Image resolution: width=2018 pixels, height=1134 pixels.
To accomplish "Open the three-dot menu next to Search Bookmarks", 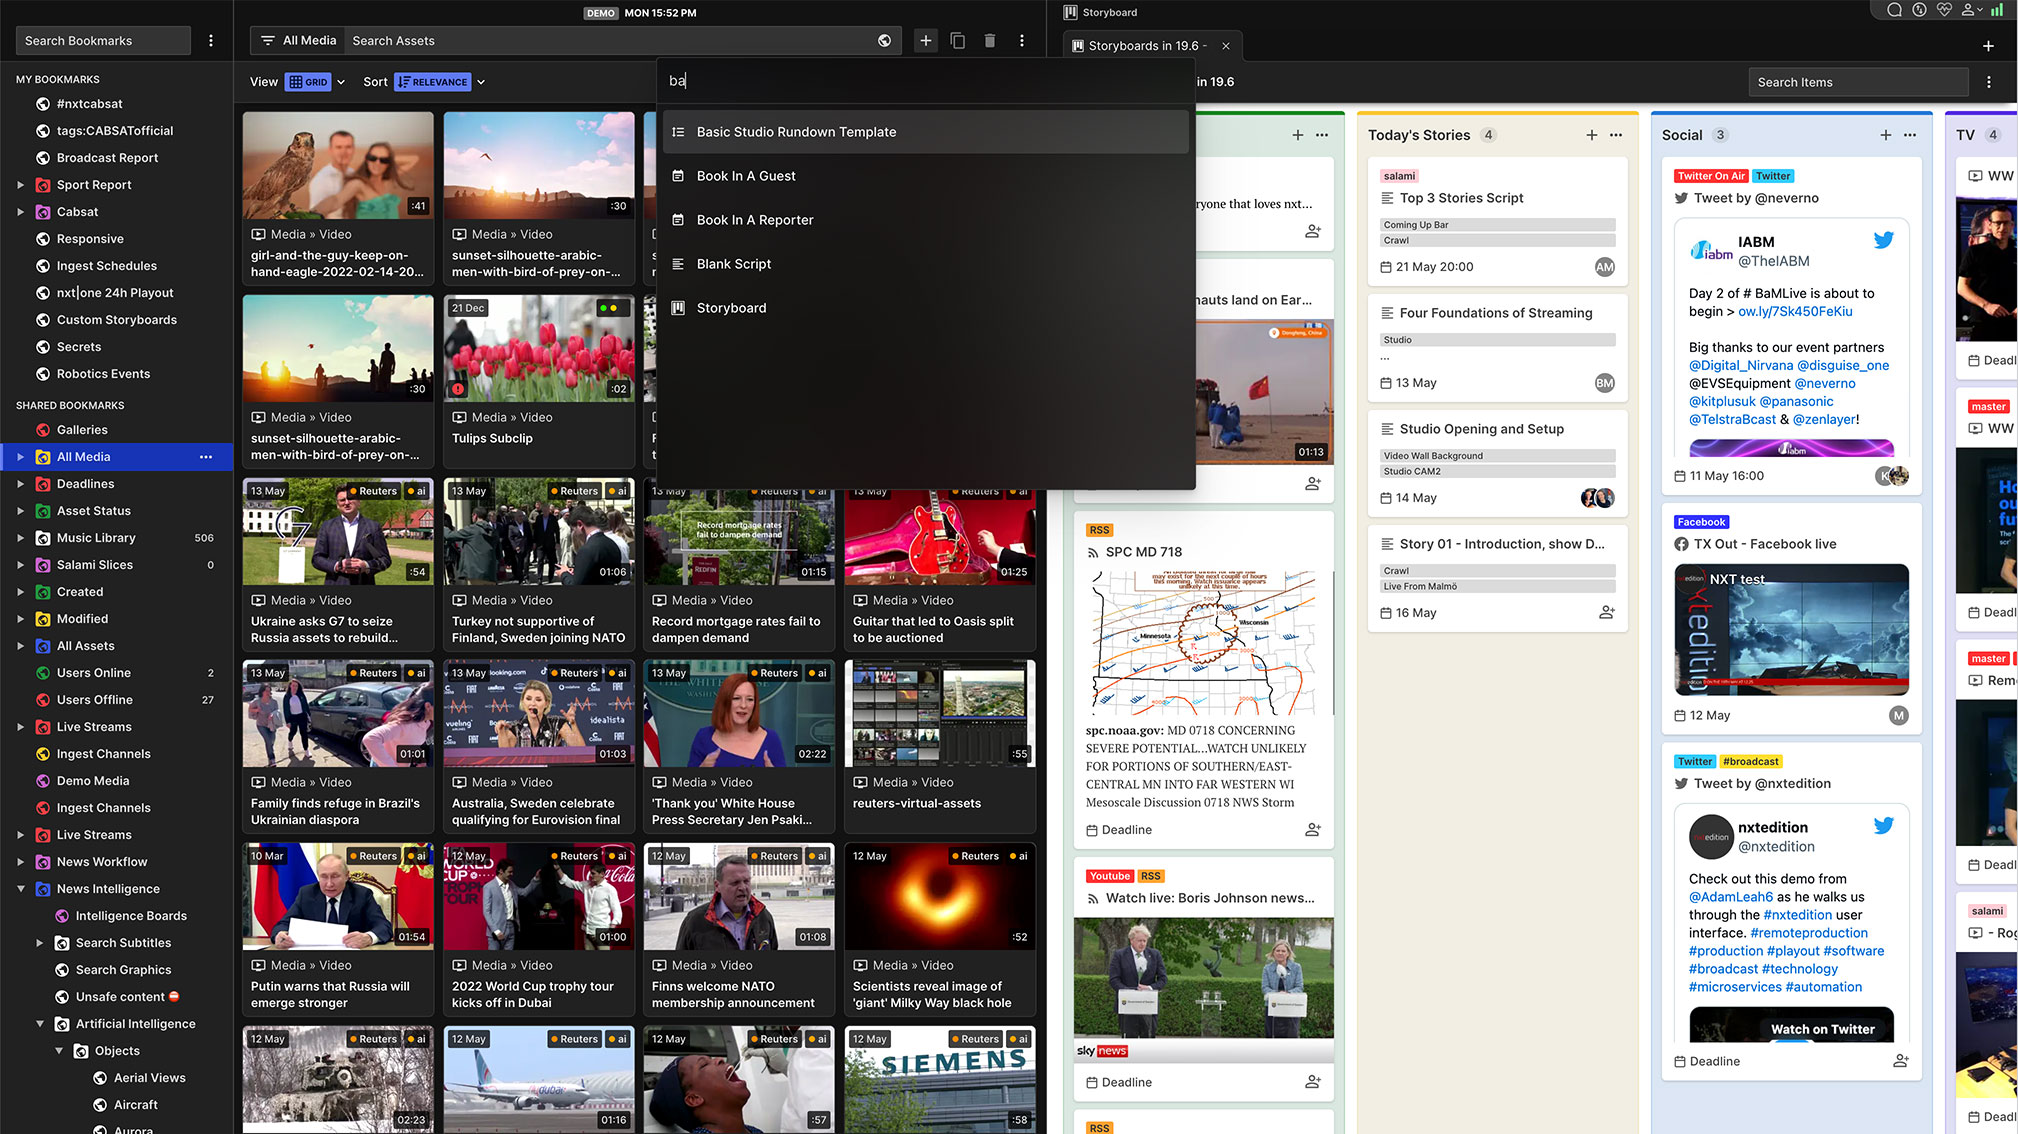I will 210,41.
